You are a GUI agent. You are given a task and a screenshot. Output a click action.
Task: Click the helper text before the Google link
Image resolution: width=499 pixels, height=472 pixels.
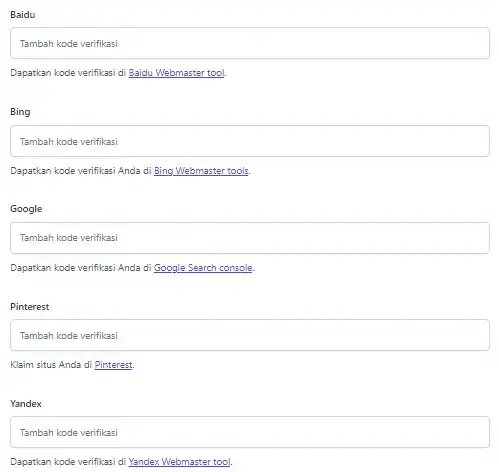pos(81,268)
